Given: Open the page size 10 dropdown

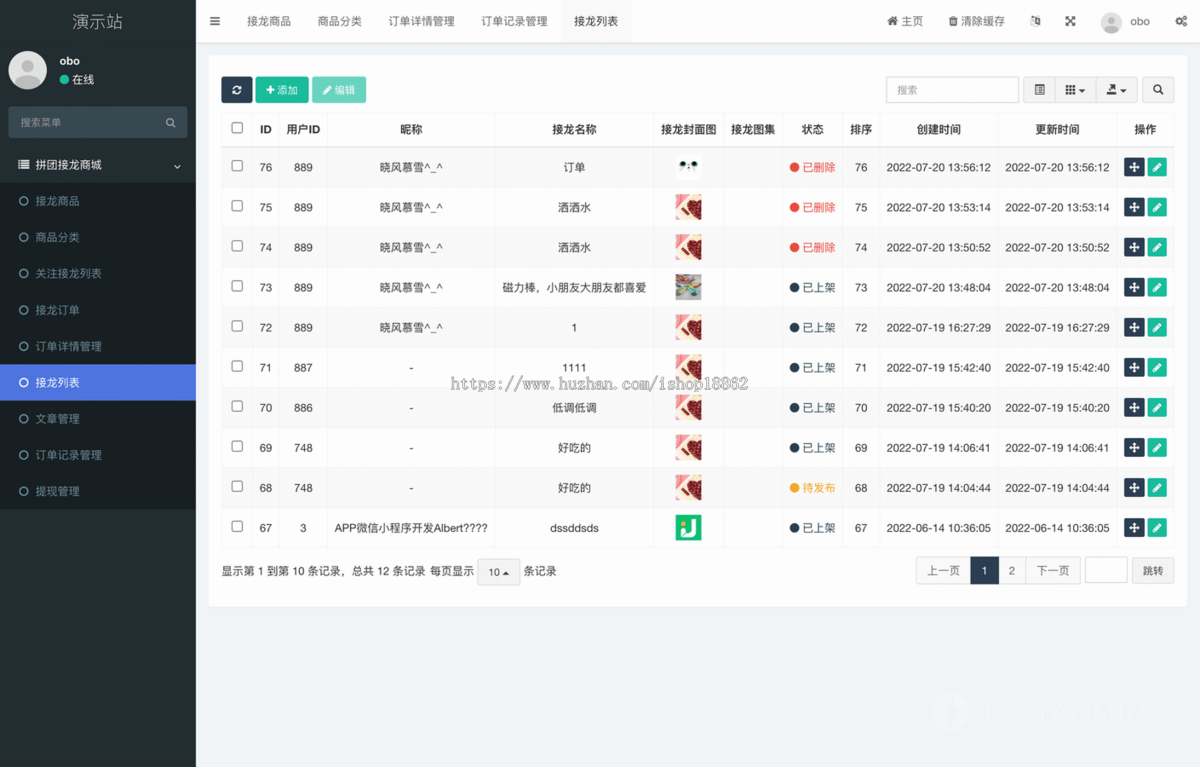Looking at the screenshot, I should [498, 571].
